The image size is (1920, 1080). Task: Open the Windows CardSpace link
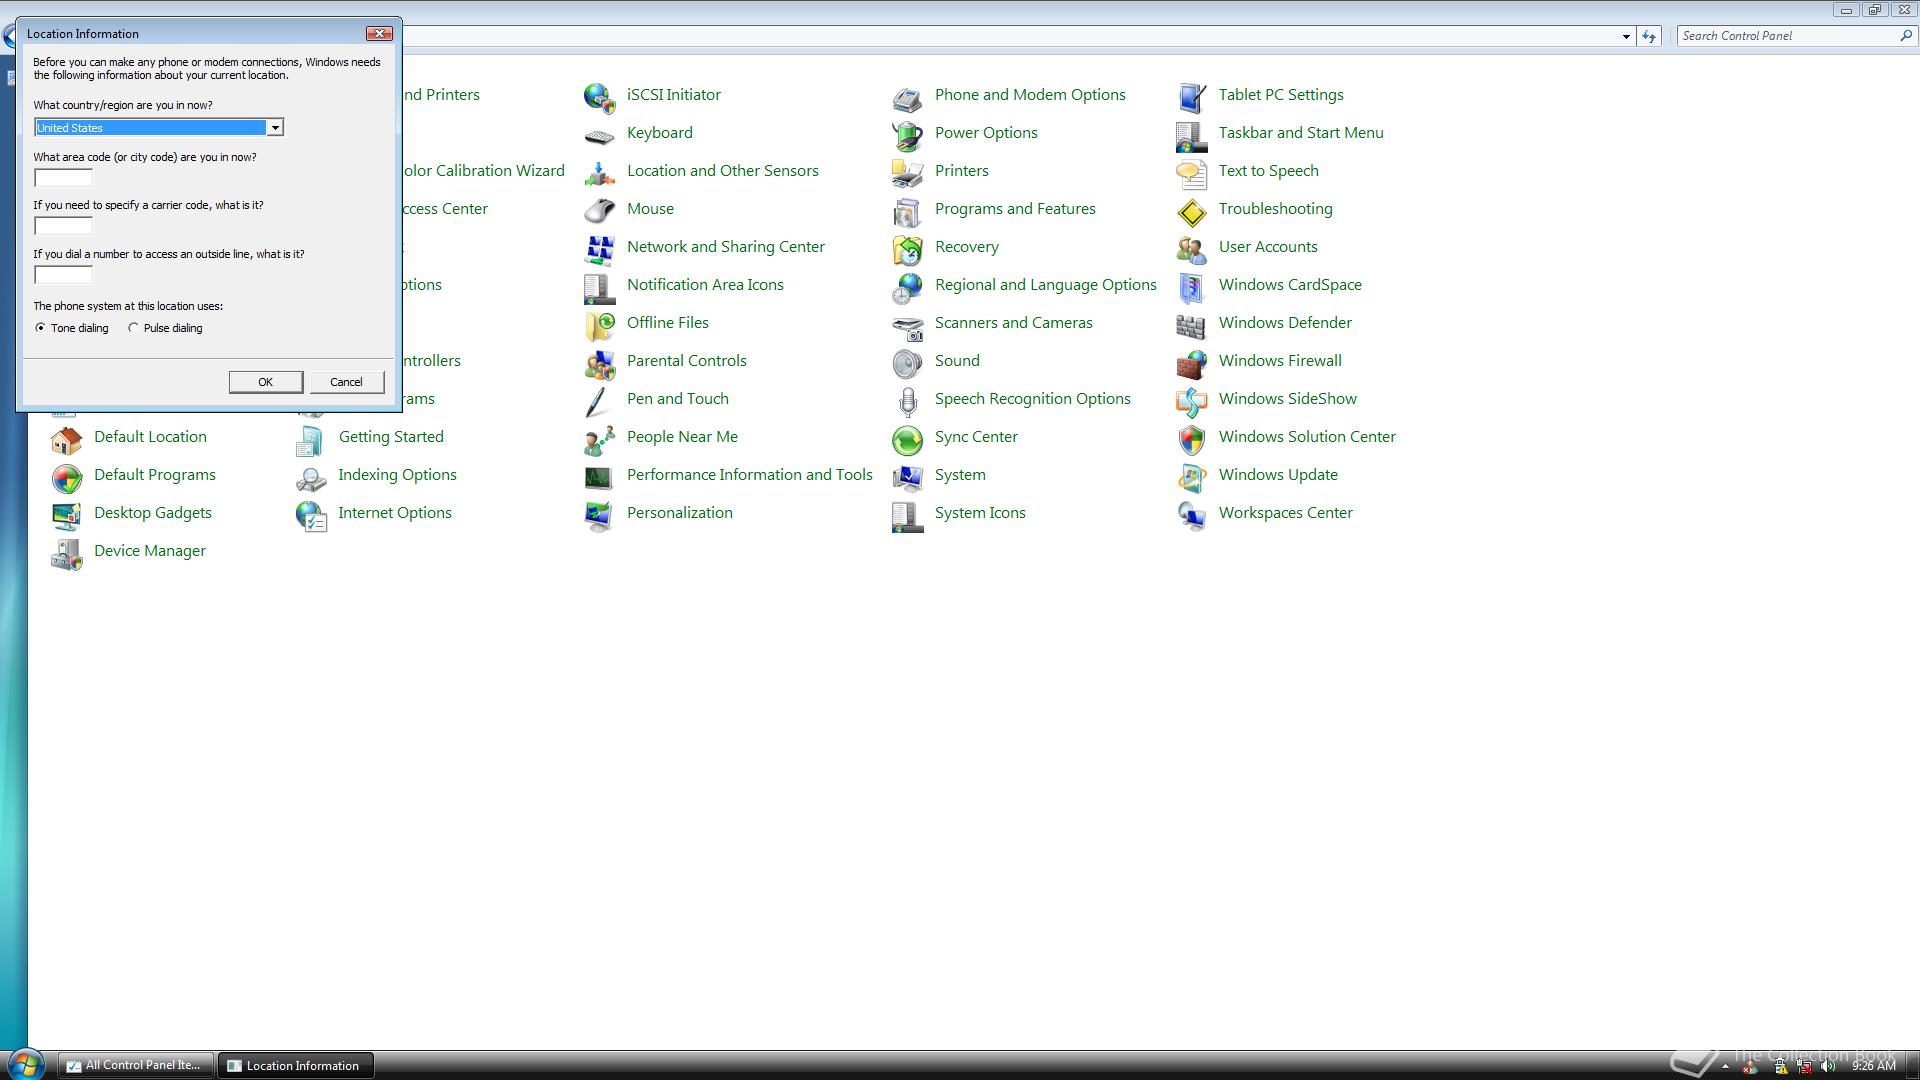click(1290, 284)
